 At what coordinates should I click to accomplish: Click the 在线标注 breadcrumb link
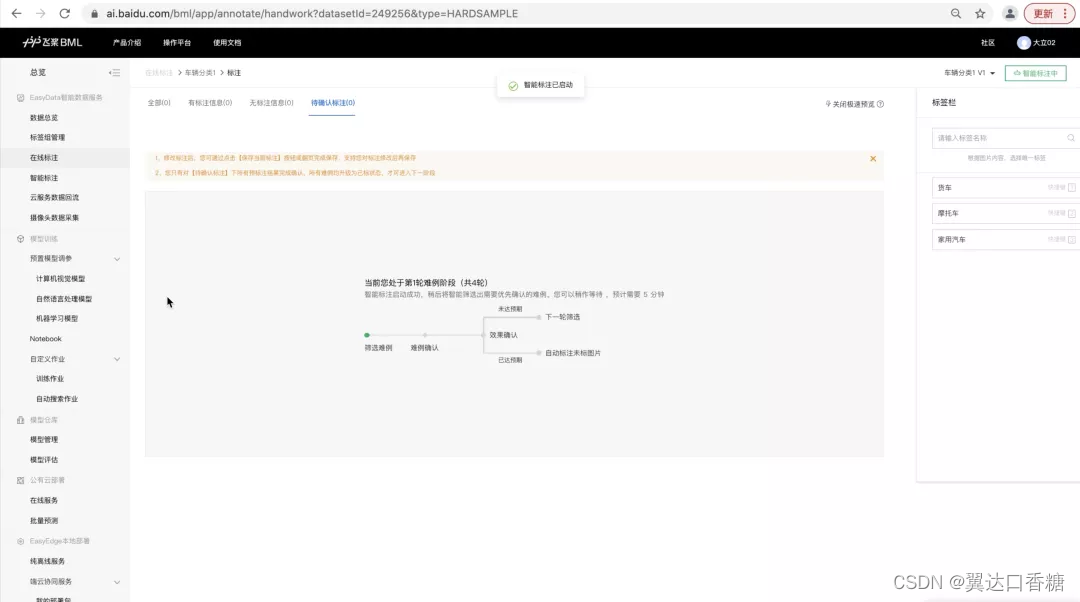point(159,73)
